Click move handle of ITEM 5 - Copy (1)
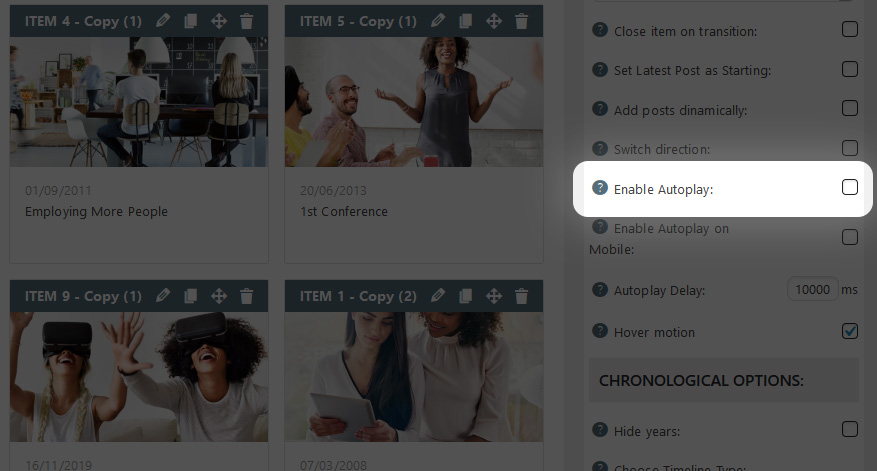This screenshot has height=471, width=877. pyautogui.click(x=493, y=21)
